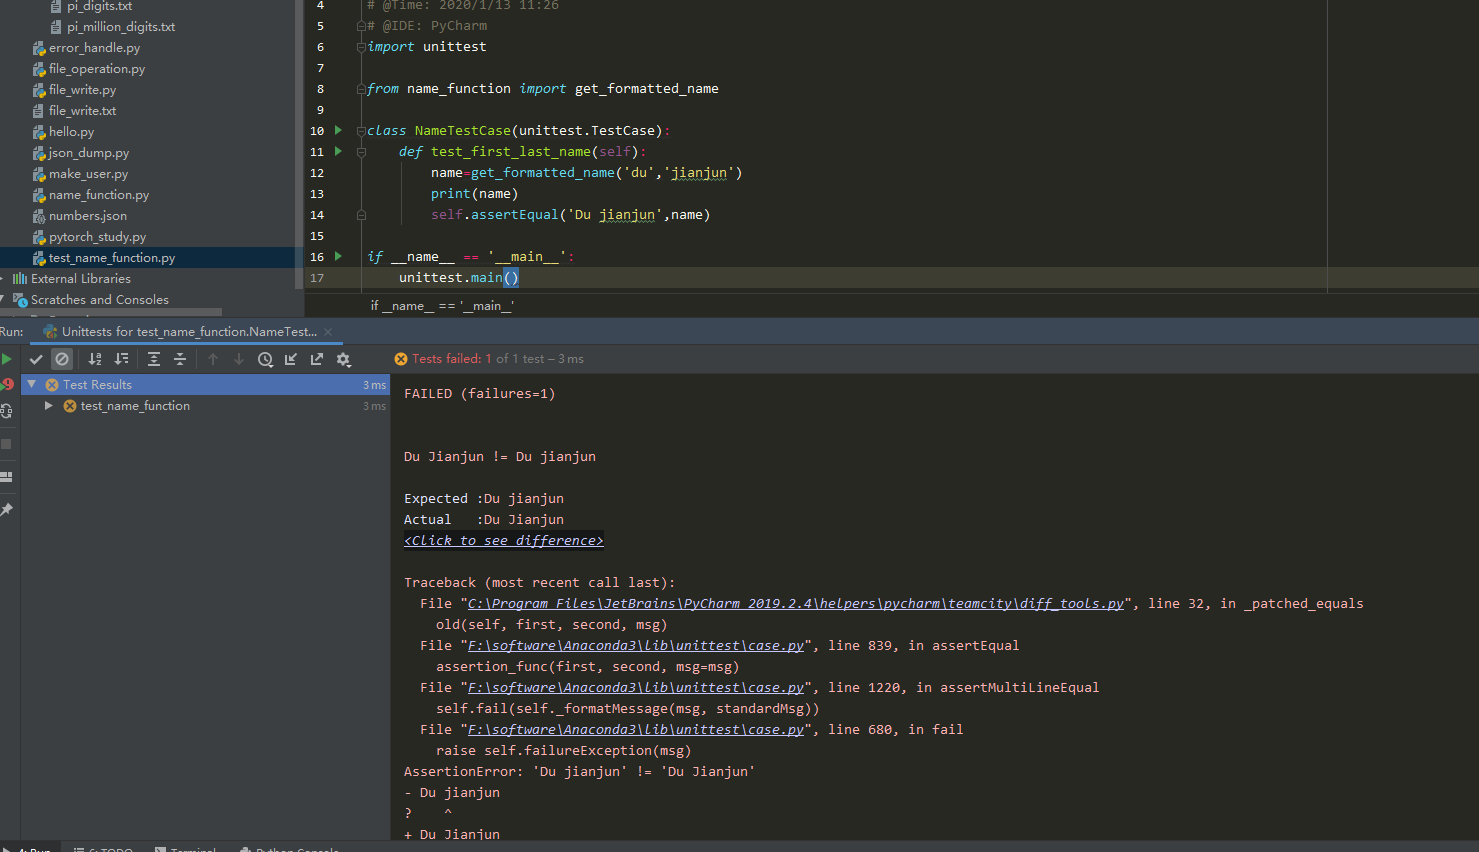Fold the NameTestCase class block
Image resolution: width=1479 pixels, height=852 pixels.
[x=361, y=131]
